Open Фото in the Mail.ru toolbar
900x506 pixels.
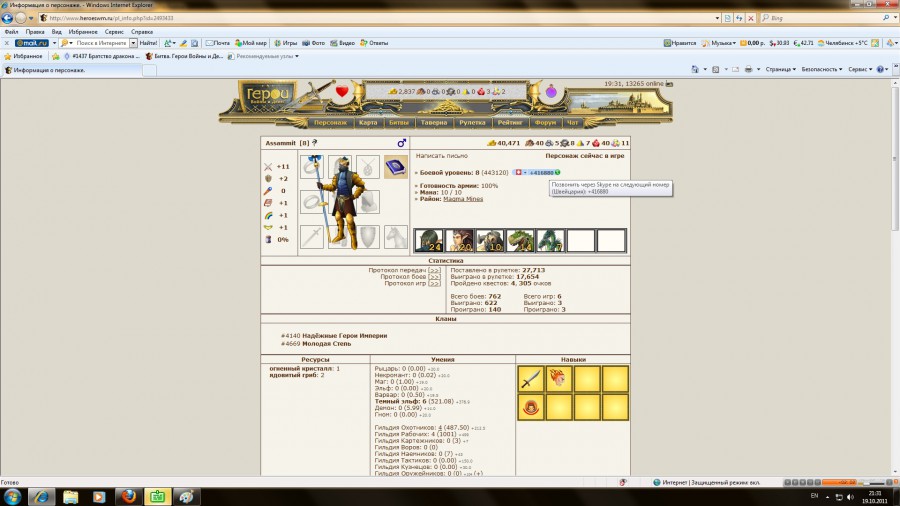click(x=313, y=43)
